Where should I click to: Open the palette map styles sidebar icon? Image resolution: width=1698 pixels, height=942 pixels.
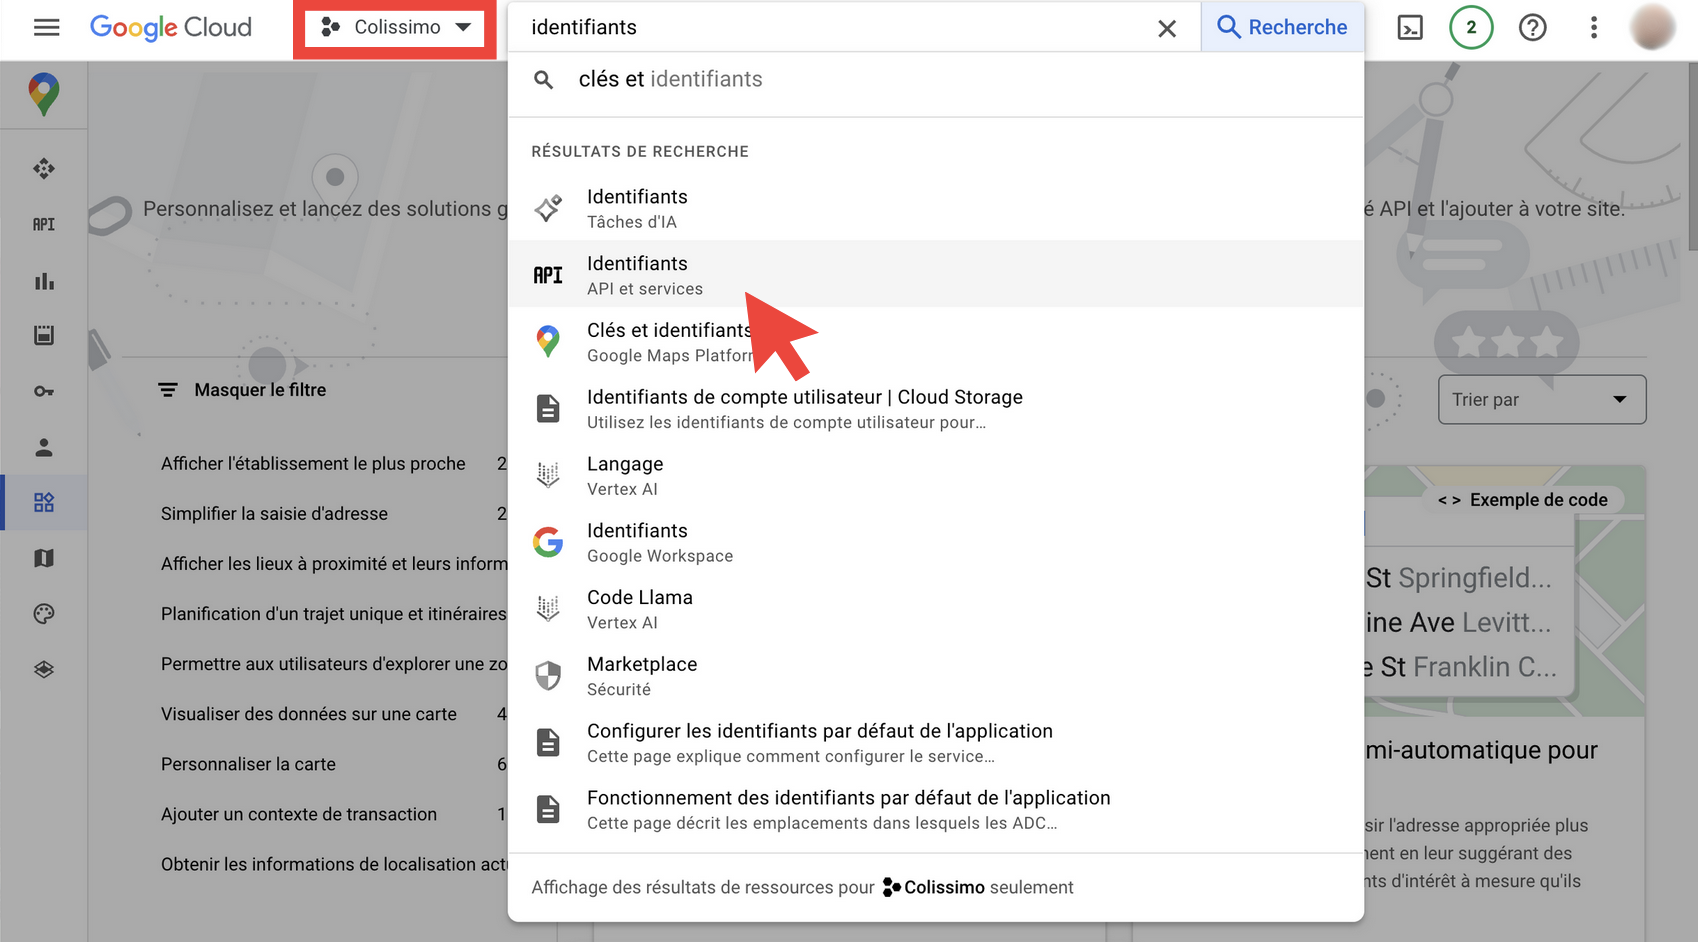pos(44,614)
